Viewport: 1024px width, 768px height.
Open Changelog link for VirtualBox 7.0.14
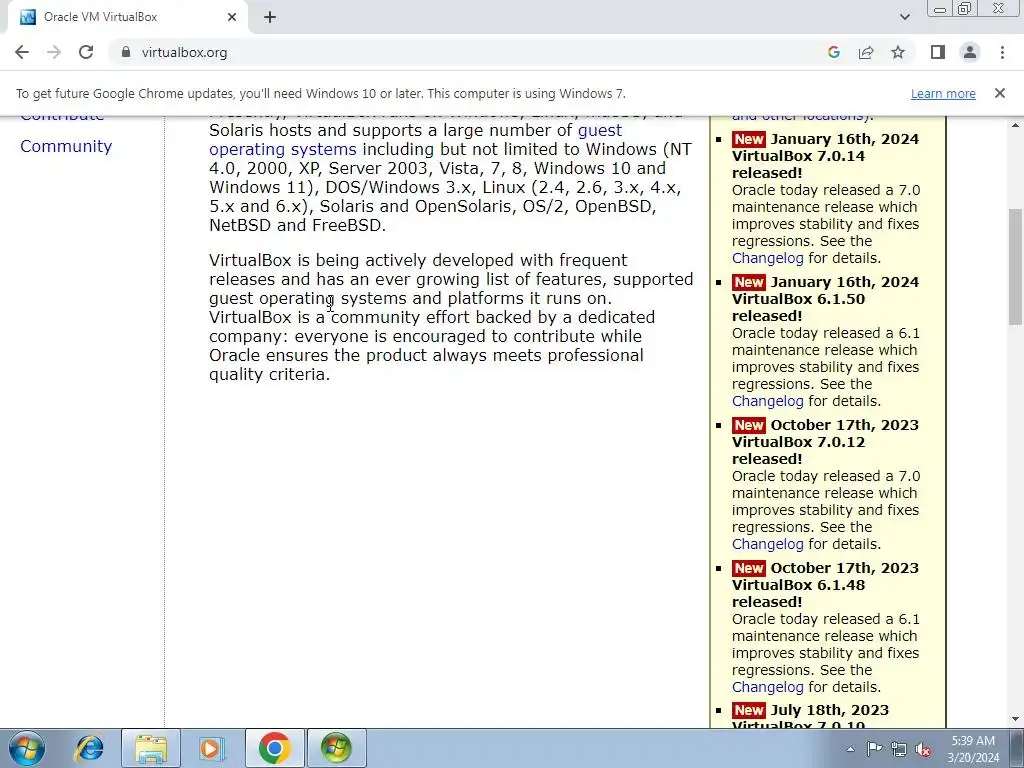(x=767, y=258)
